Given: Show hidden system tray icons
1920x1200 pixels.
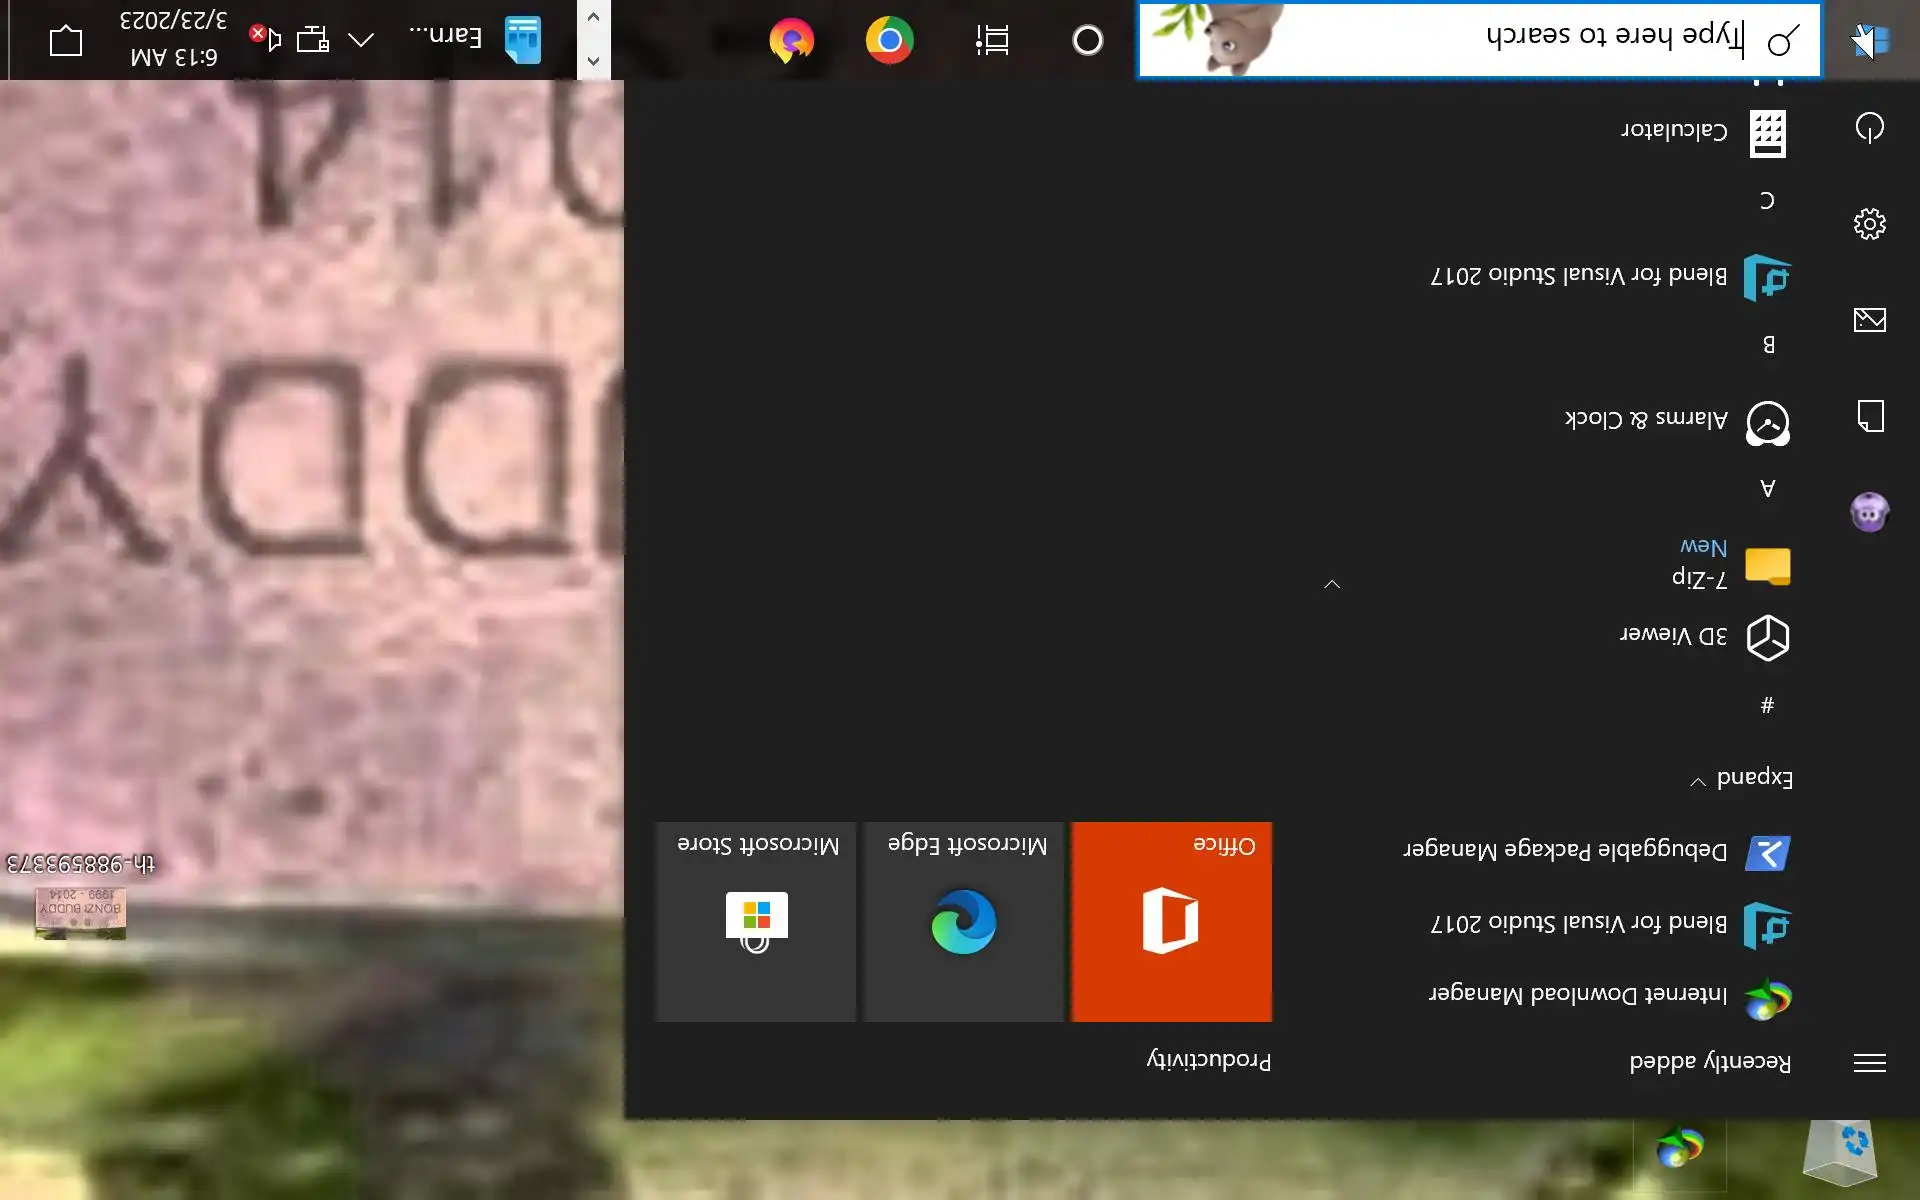Looking at the screenshot, I should pos(361,40).
